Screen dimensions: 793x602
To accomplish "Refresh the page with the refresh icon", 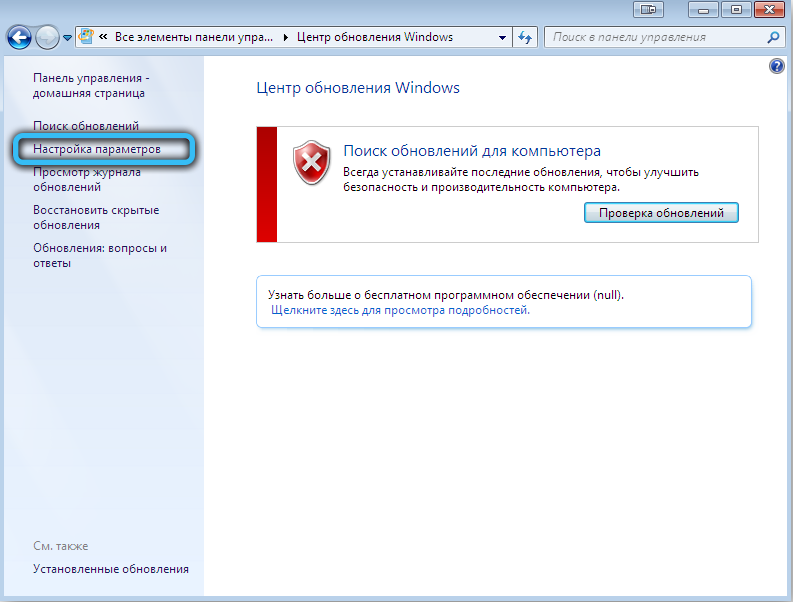I will (525, 37).
